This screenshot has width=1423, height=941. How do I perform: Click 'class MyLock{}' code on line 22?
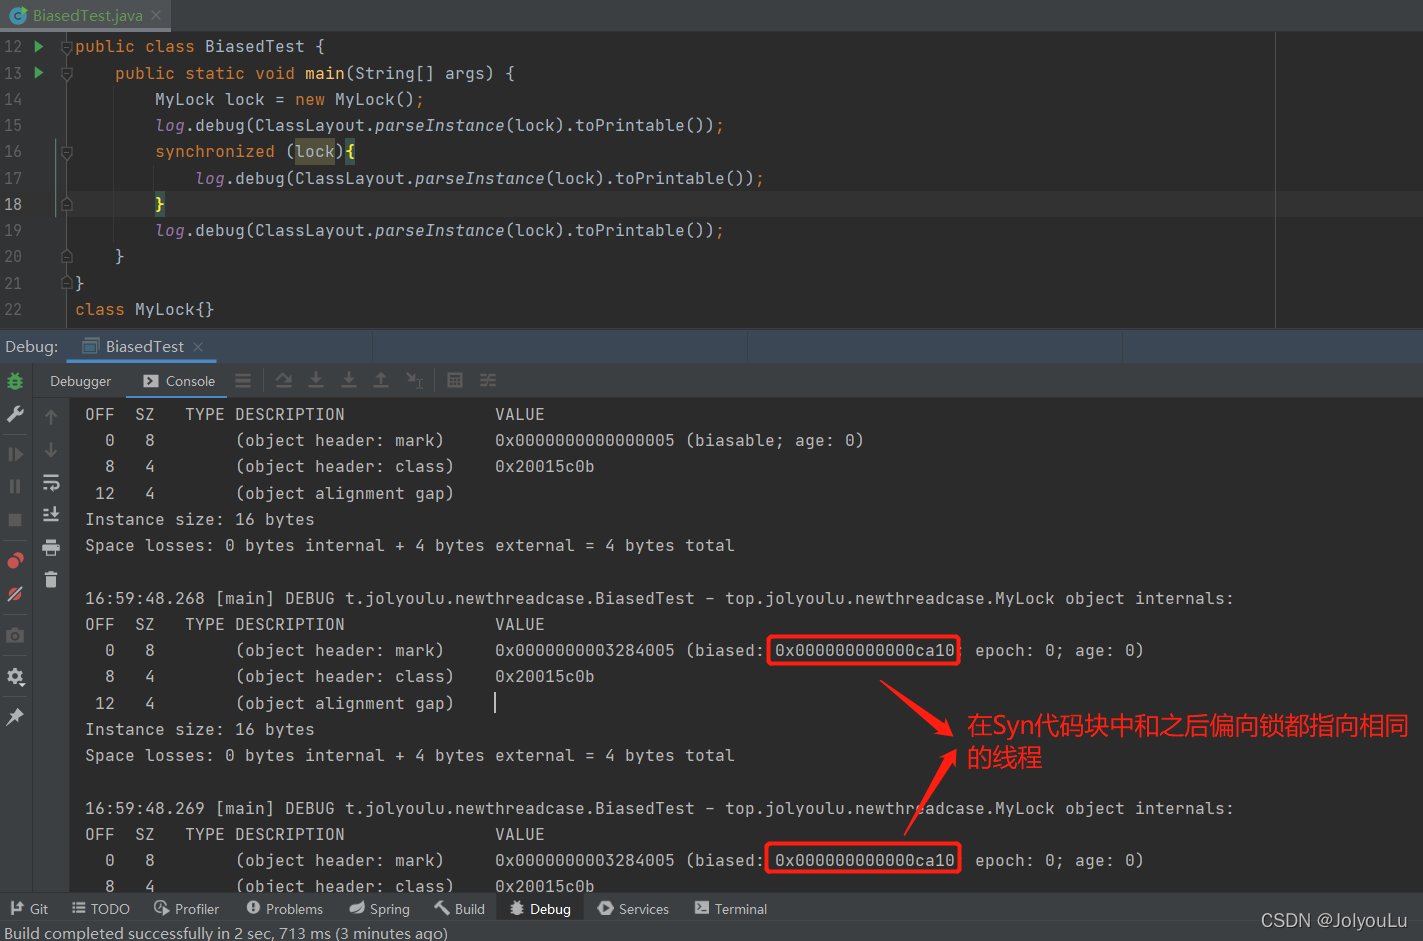point(145,309)
